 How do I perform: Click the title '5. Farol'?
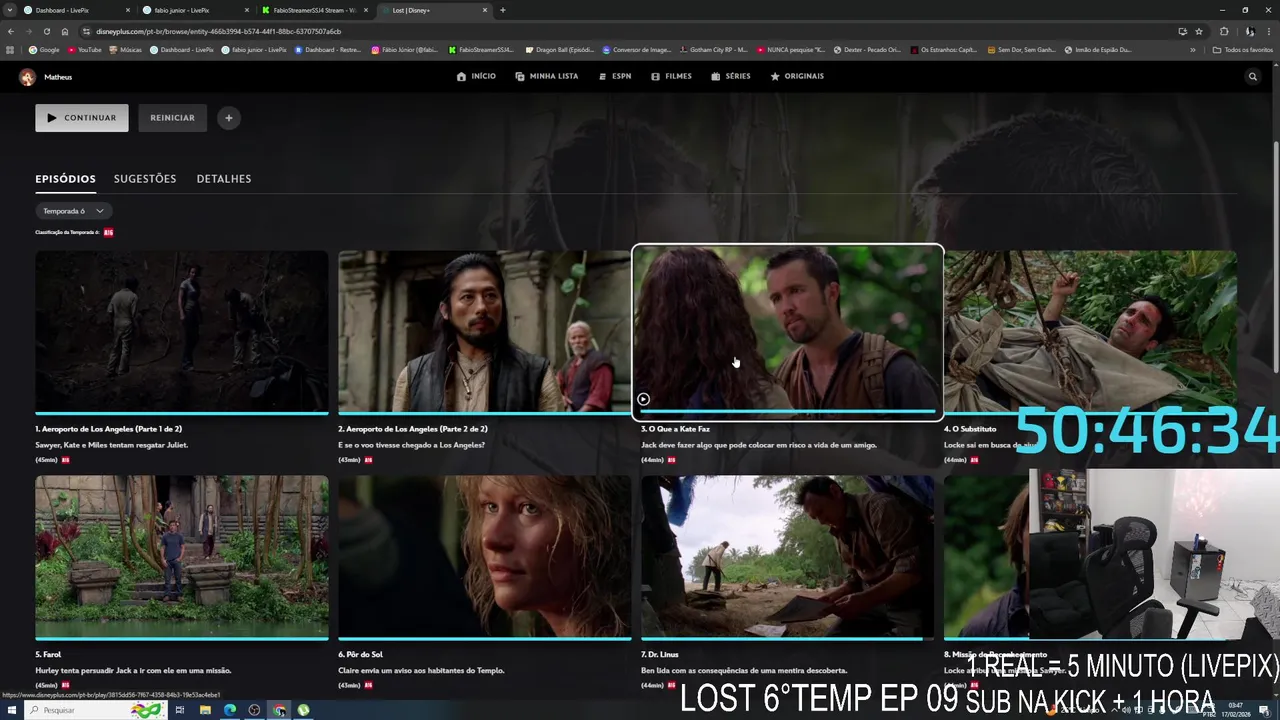pyautogui.click(x=48, y=655)
